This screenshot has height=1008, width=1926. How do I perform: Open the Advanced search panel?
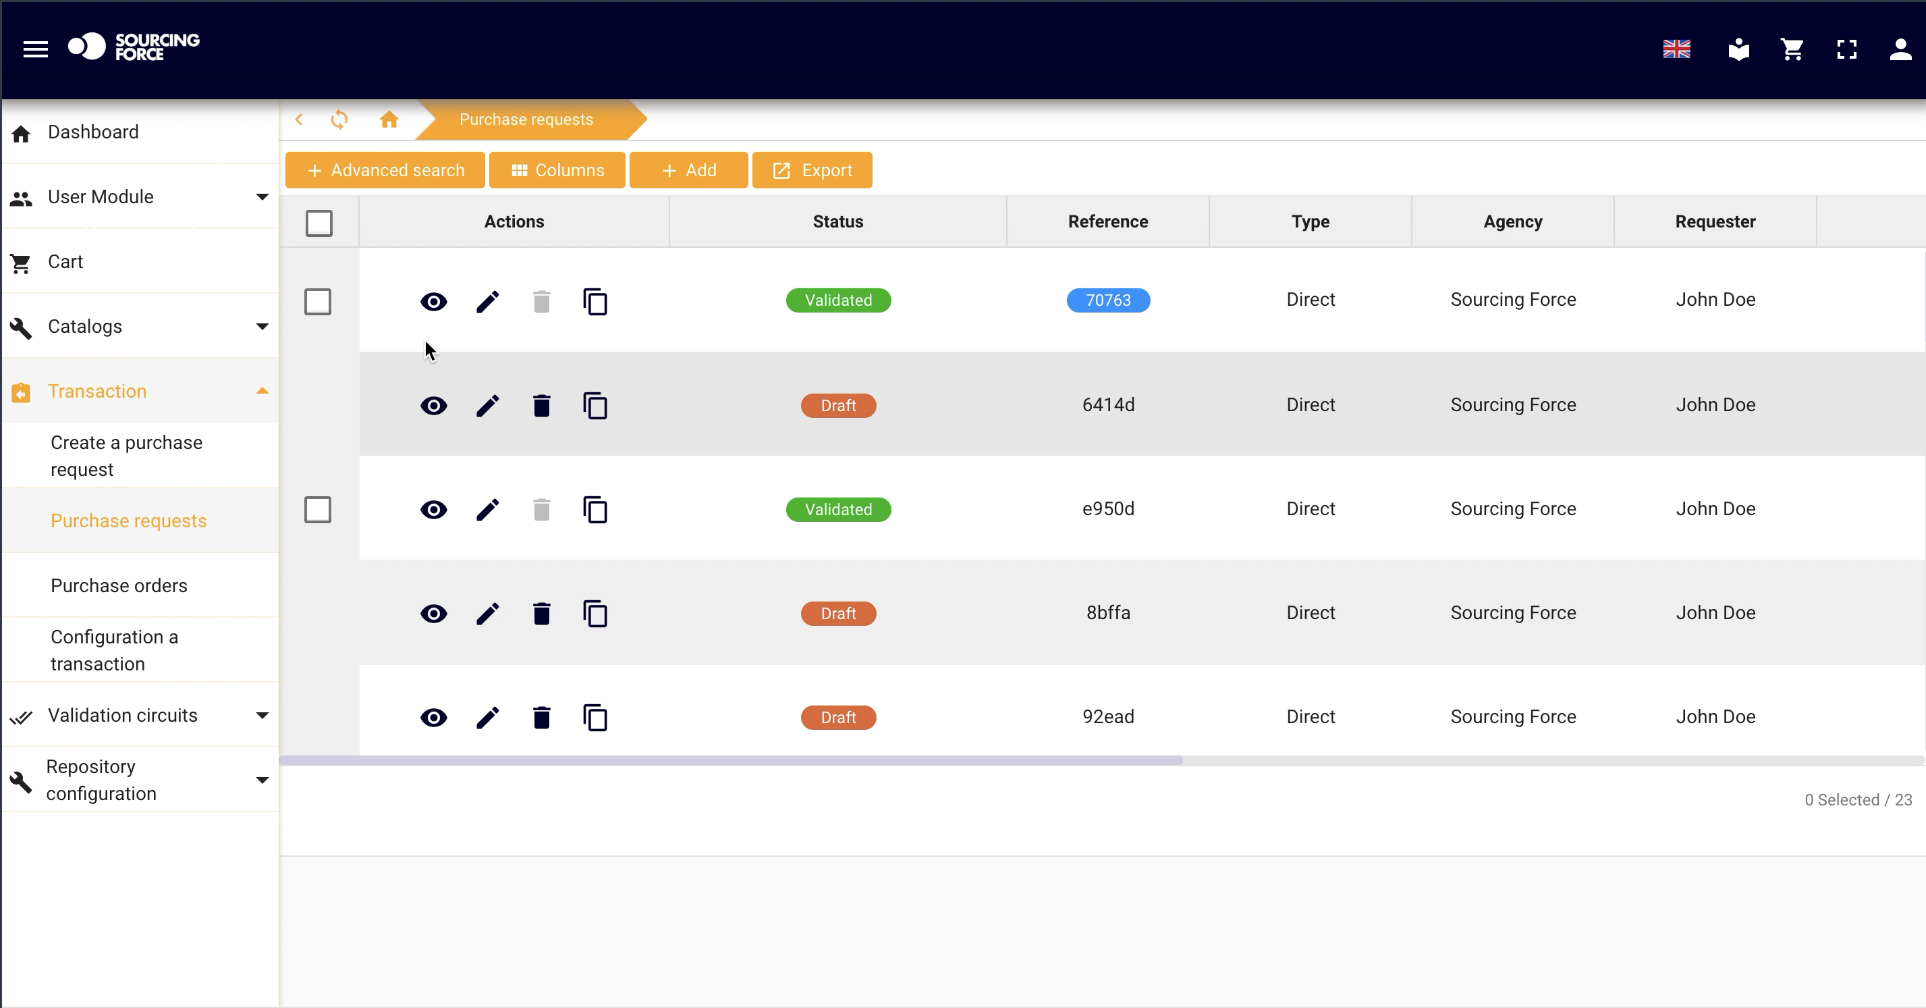385,170
